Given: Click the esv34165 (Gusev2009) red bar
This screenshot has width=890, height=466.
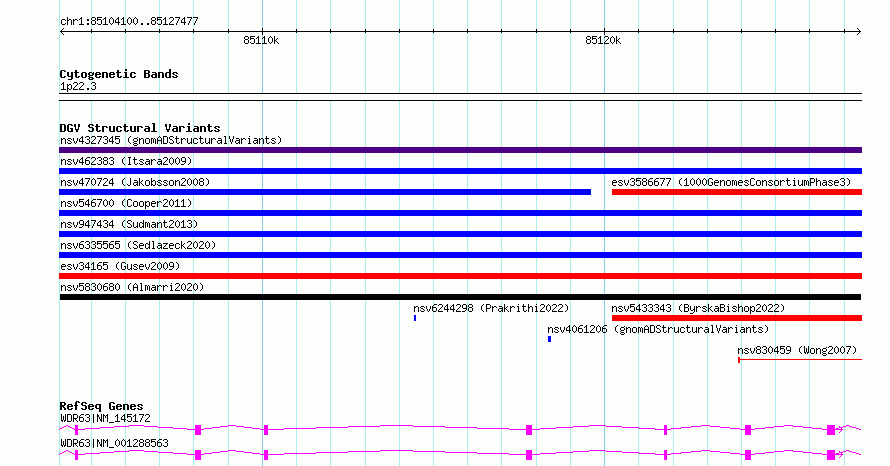Looking at the screenshot, I should [460, 276].
